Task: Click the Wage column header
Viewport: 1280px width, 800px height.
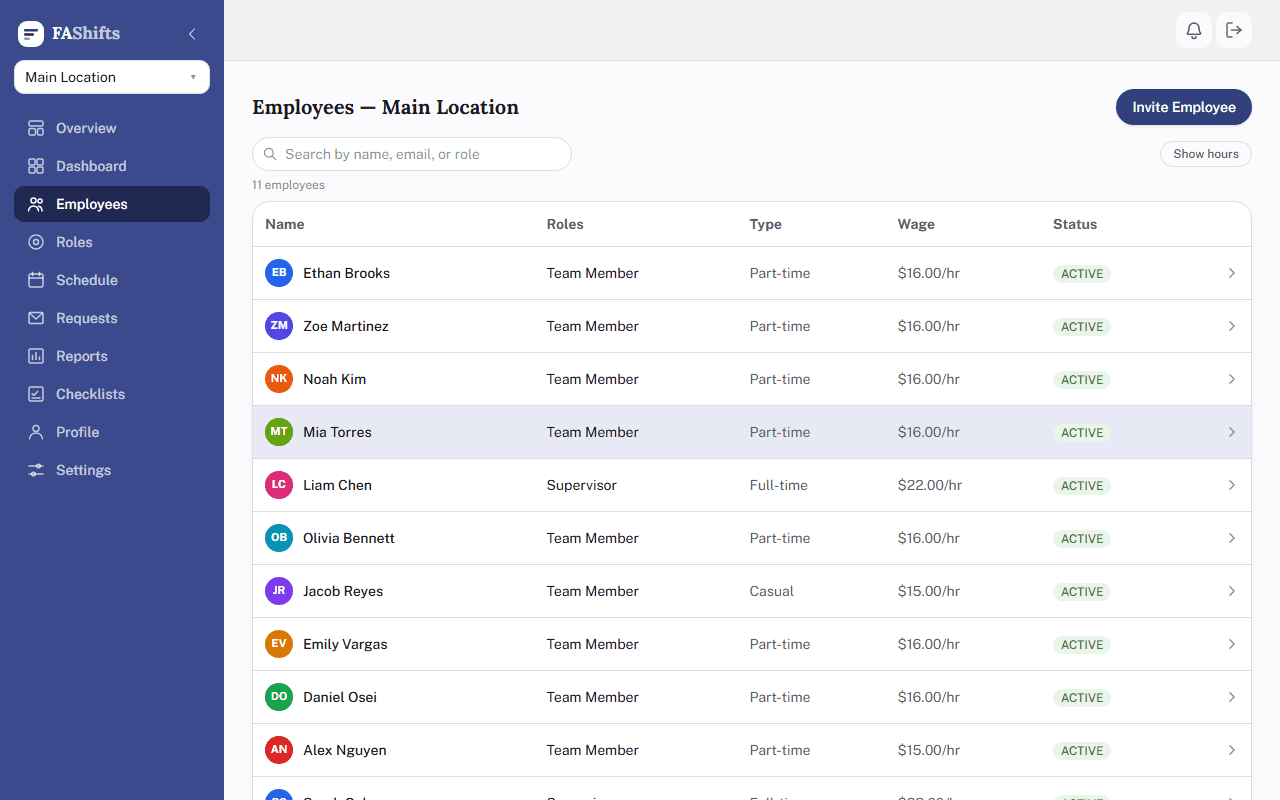Action: pos(916,224)
